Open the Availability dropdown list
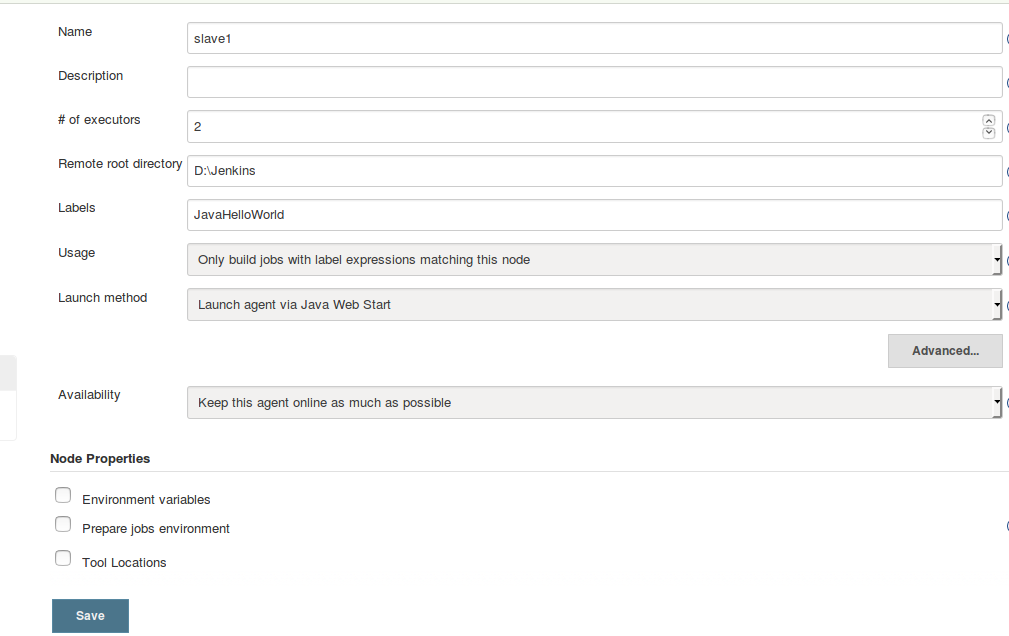This screenshot has width=1009, height=636. [x=594, y=402]
